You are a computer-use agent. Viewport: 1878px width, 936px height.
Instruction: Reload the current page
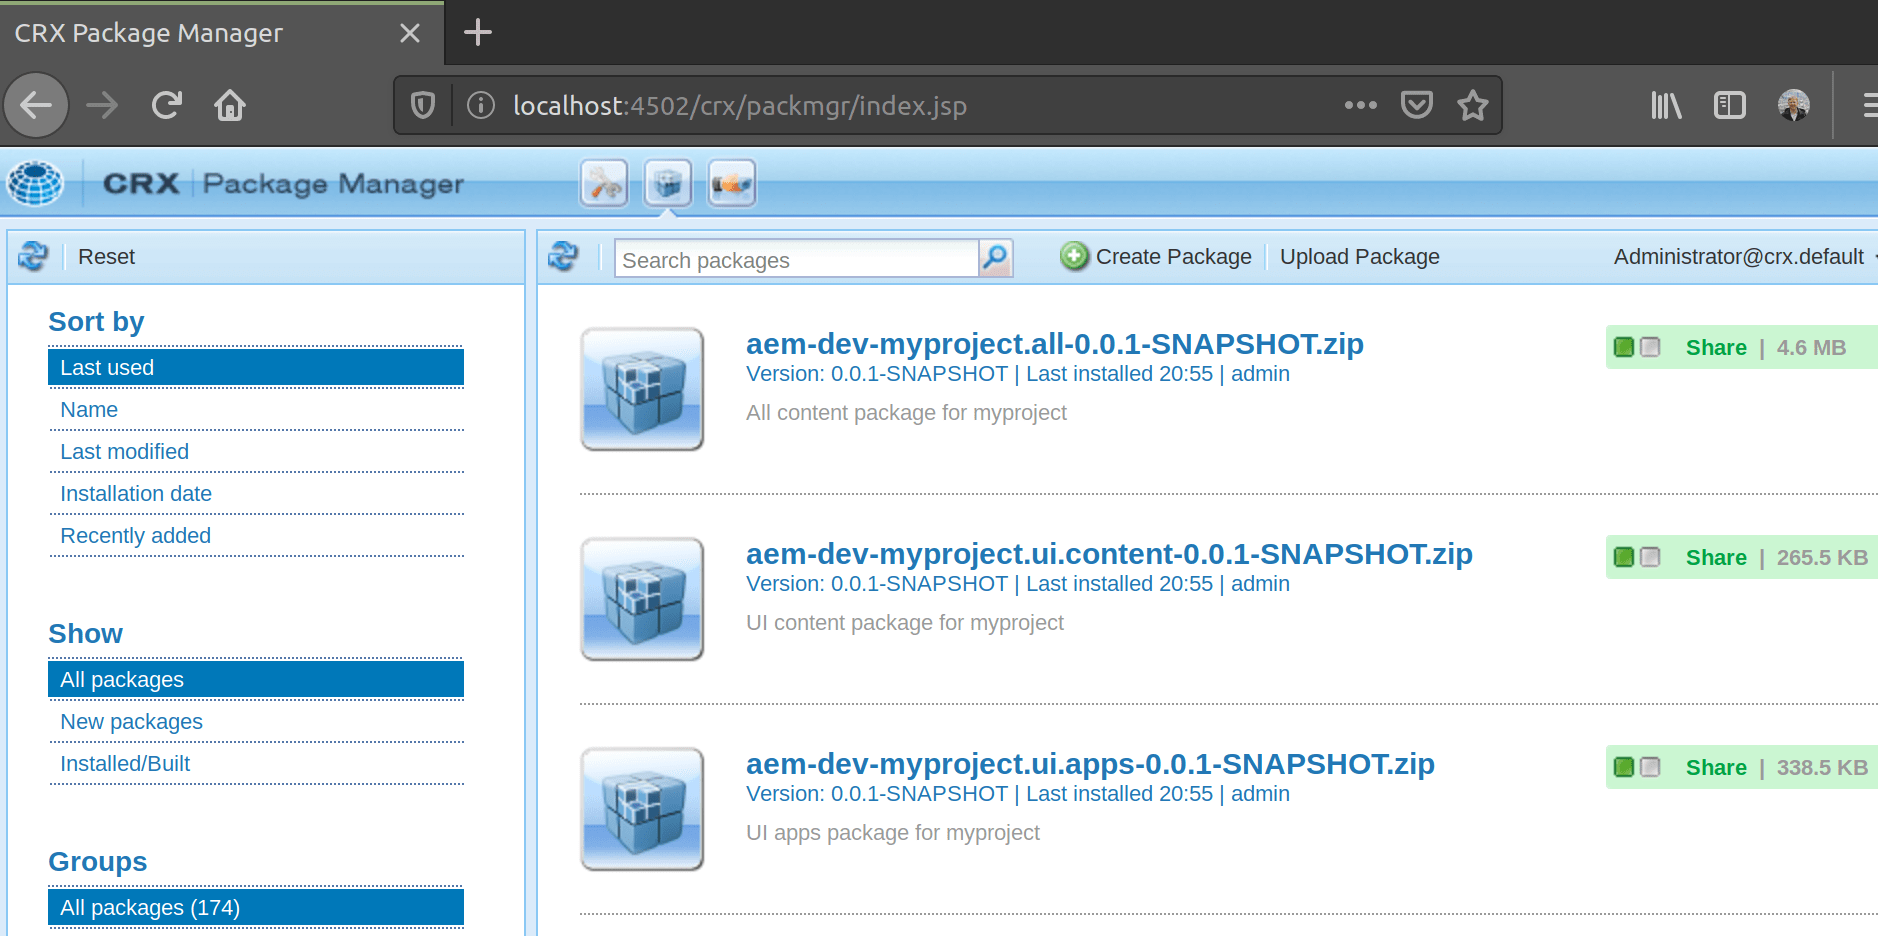point(166,105)
